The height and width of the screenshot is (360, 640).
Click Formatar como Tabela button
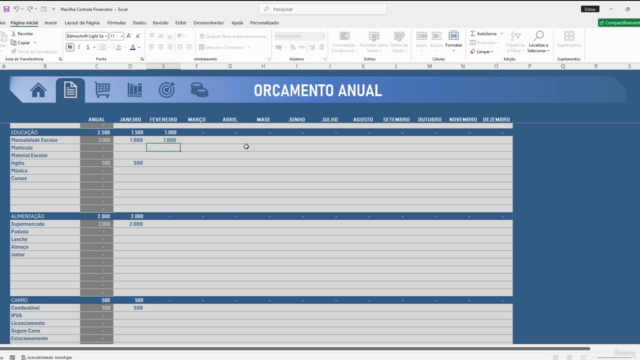pos(374,42)
